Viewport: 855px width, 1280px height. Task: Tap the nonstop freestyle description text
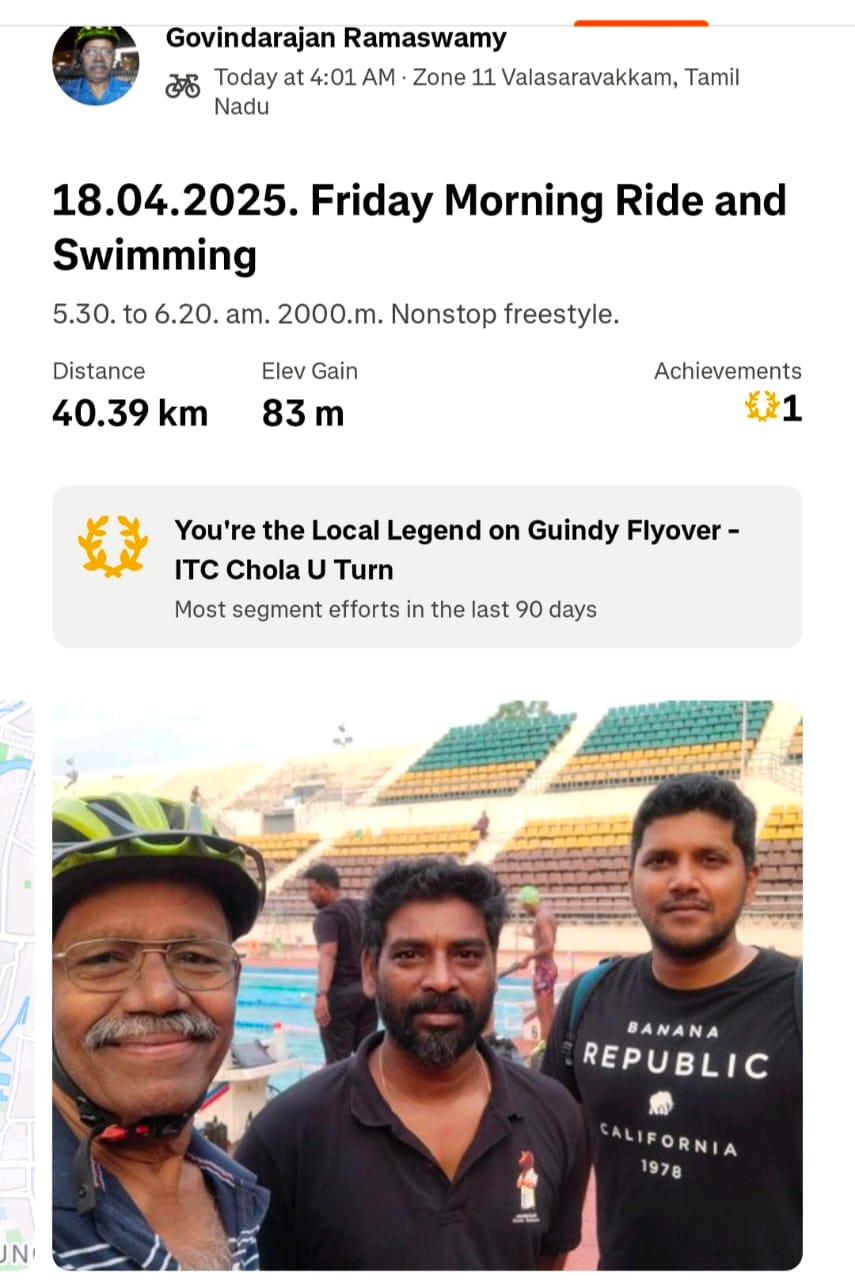[336, 314]
